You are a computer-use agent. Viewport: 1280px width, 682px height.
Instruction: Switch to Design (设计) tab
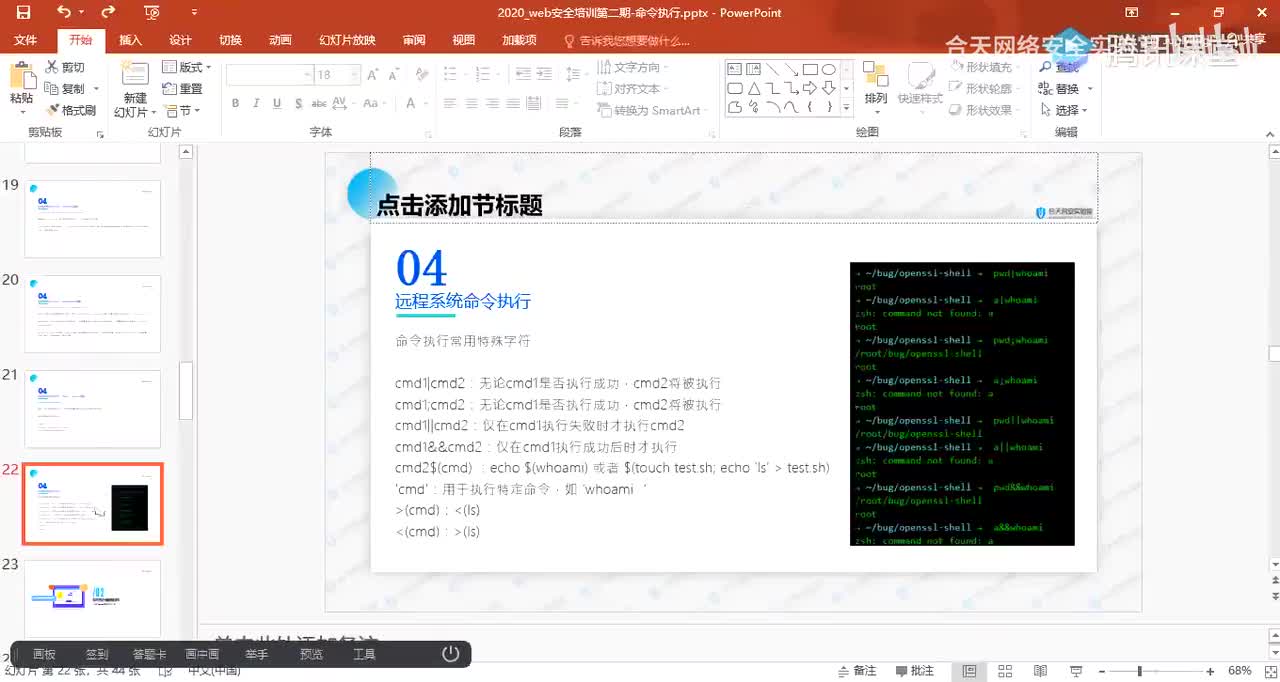tap(180, 40)
